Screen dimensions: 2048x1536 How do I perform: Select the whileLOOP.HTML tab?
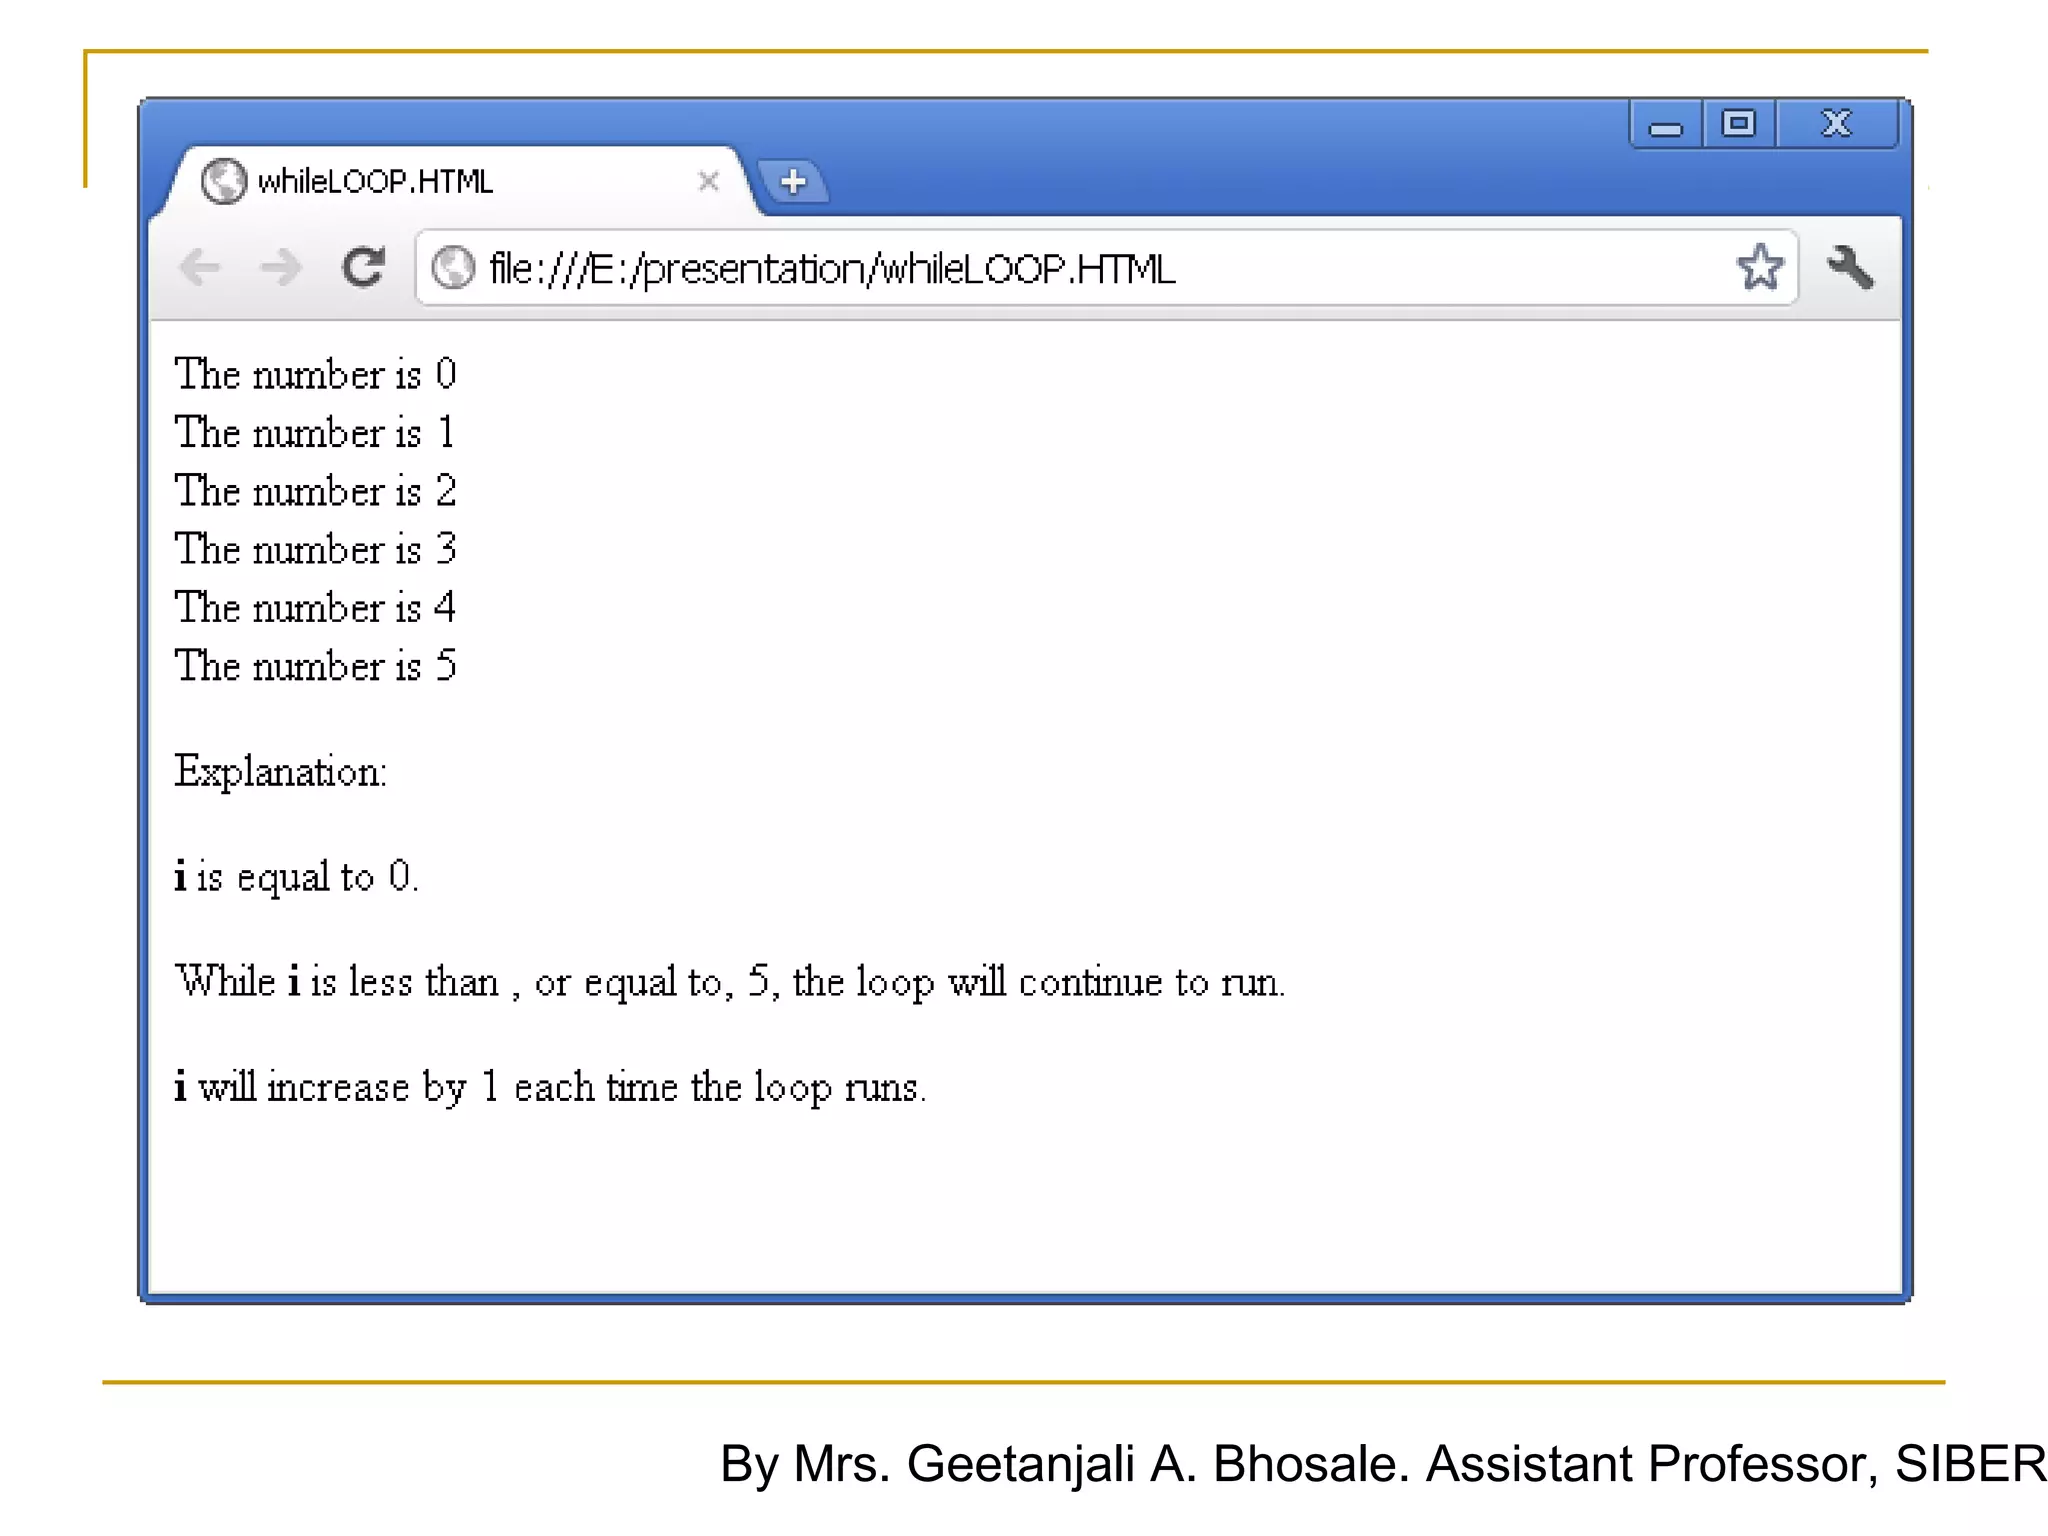(x=455, y=181)
